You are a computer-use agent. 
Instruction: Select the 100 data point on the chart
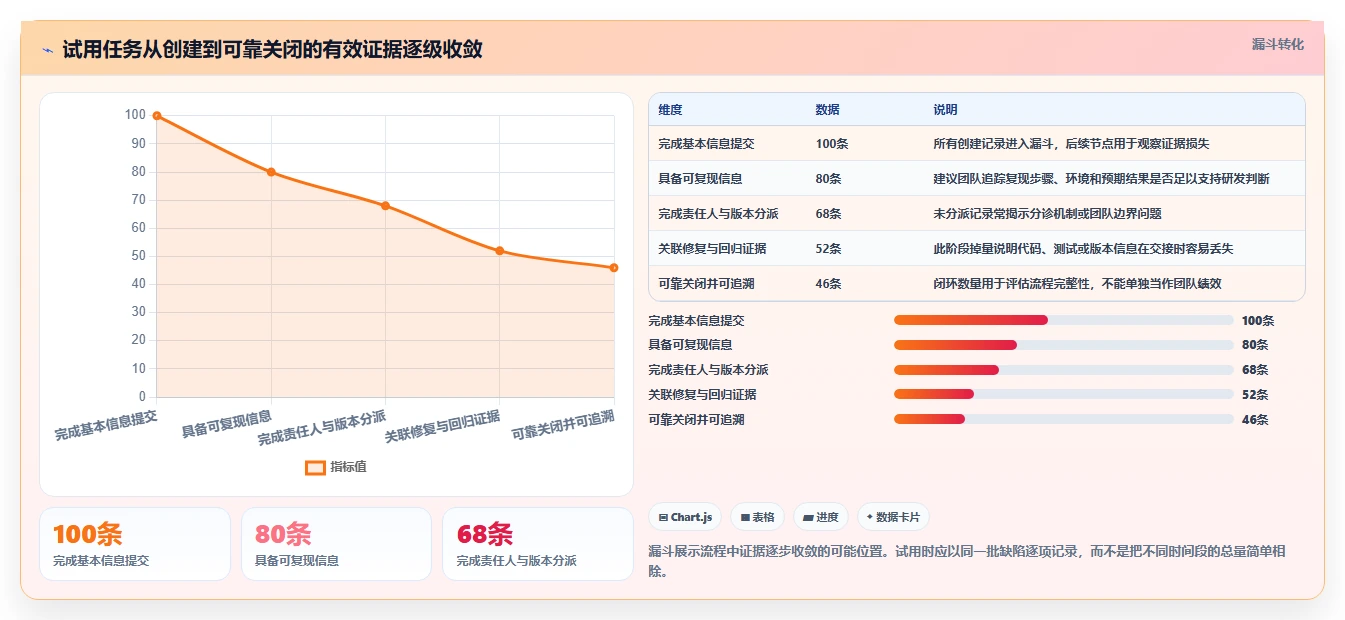click(157, 115)
